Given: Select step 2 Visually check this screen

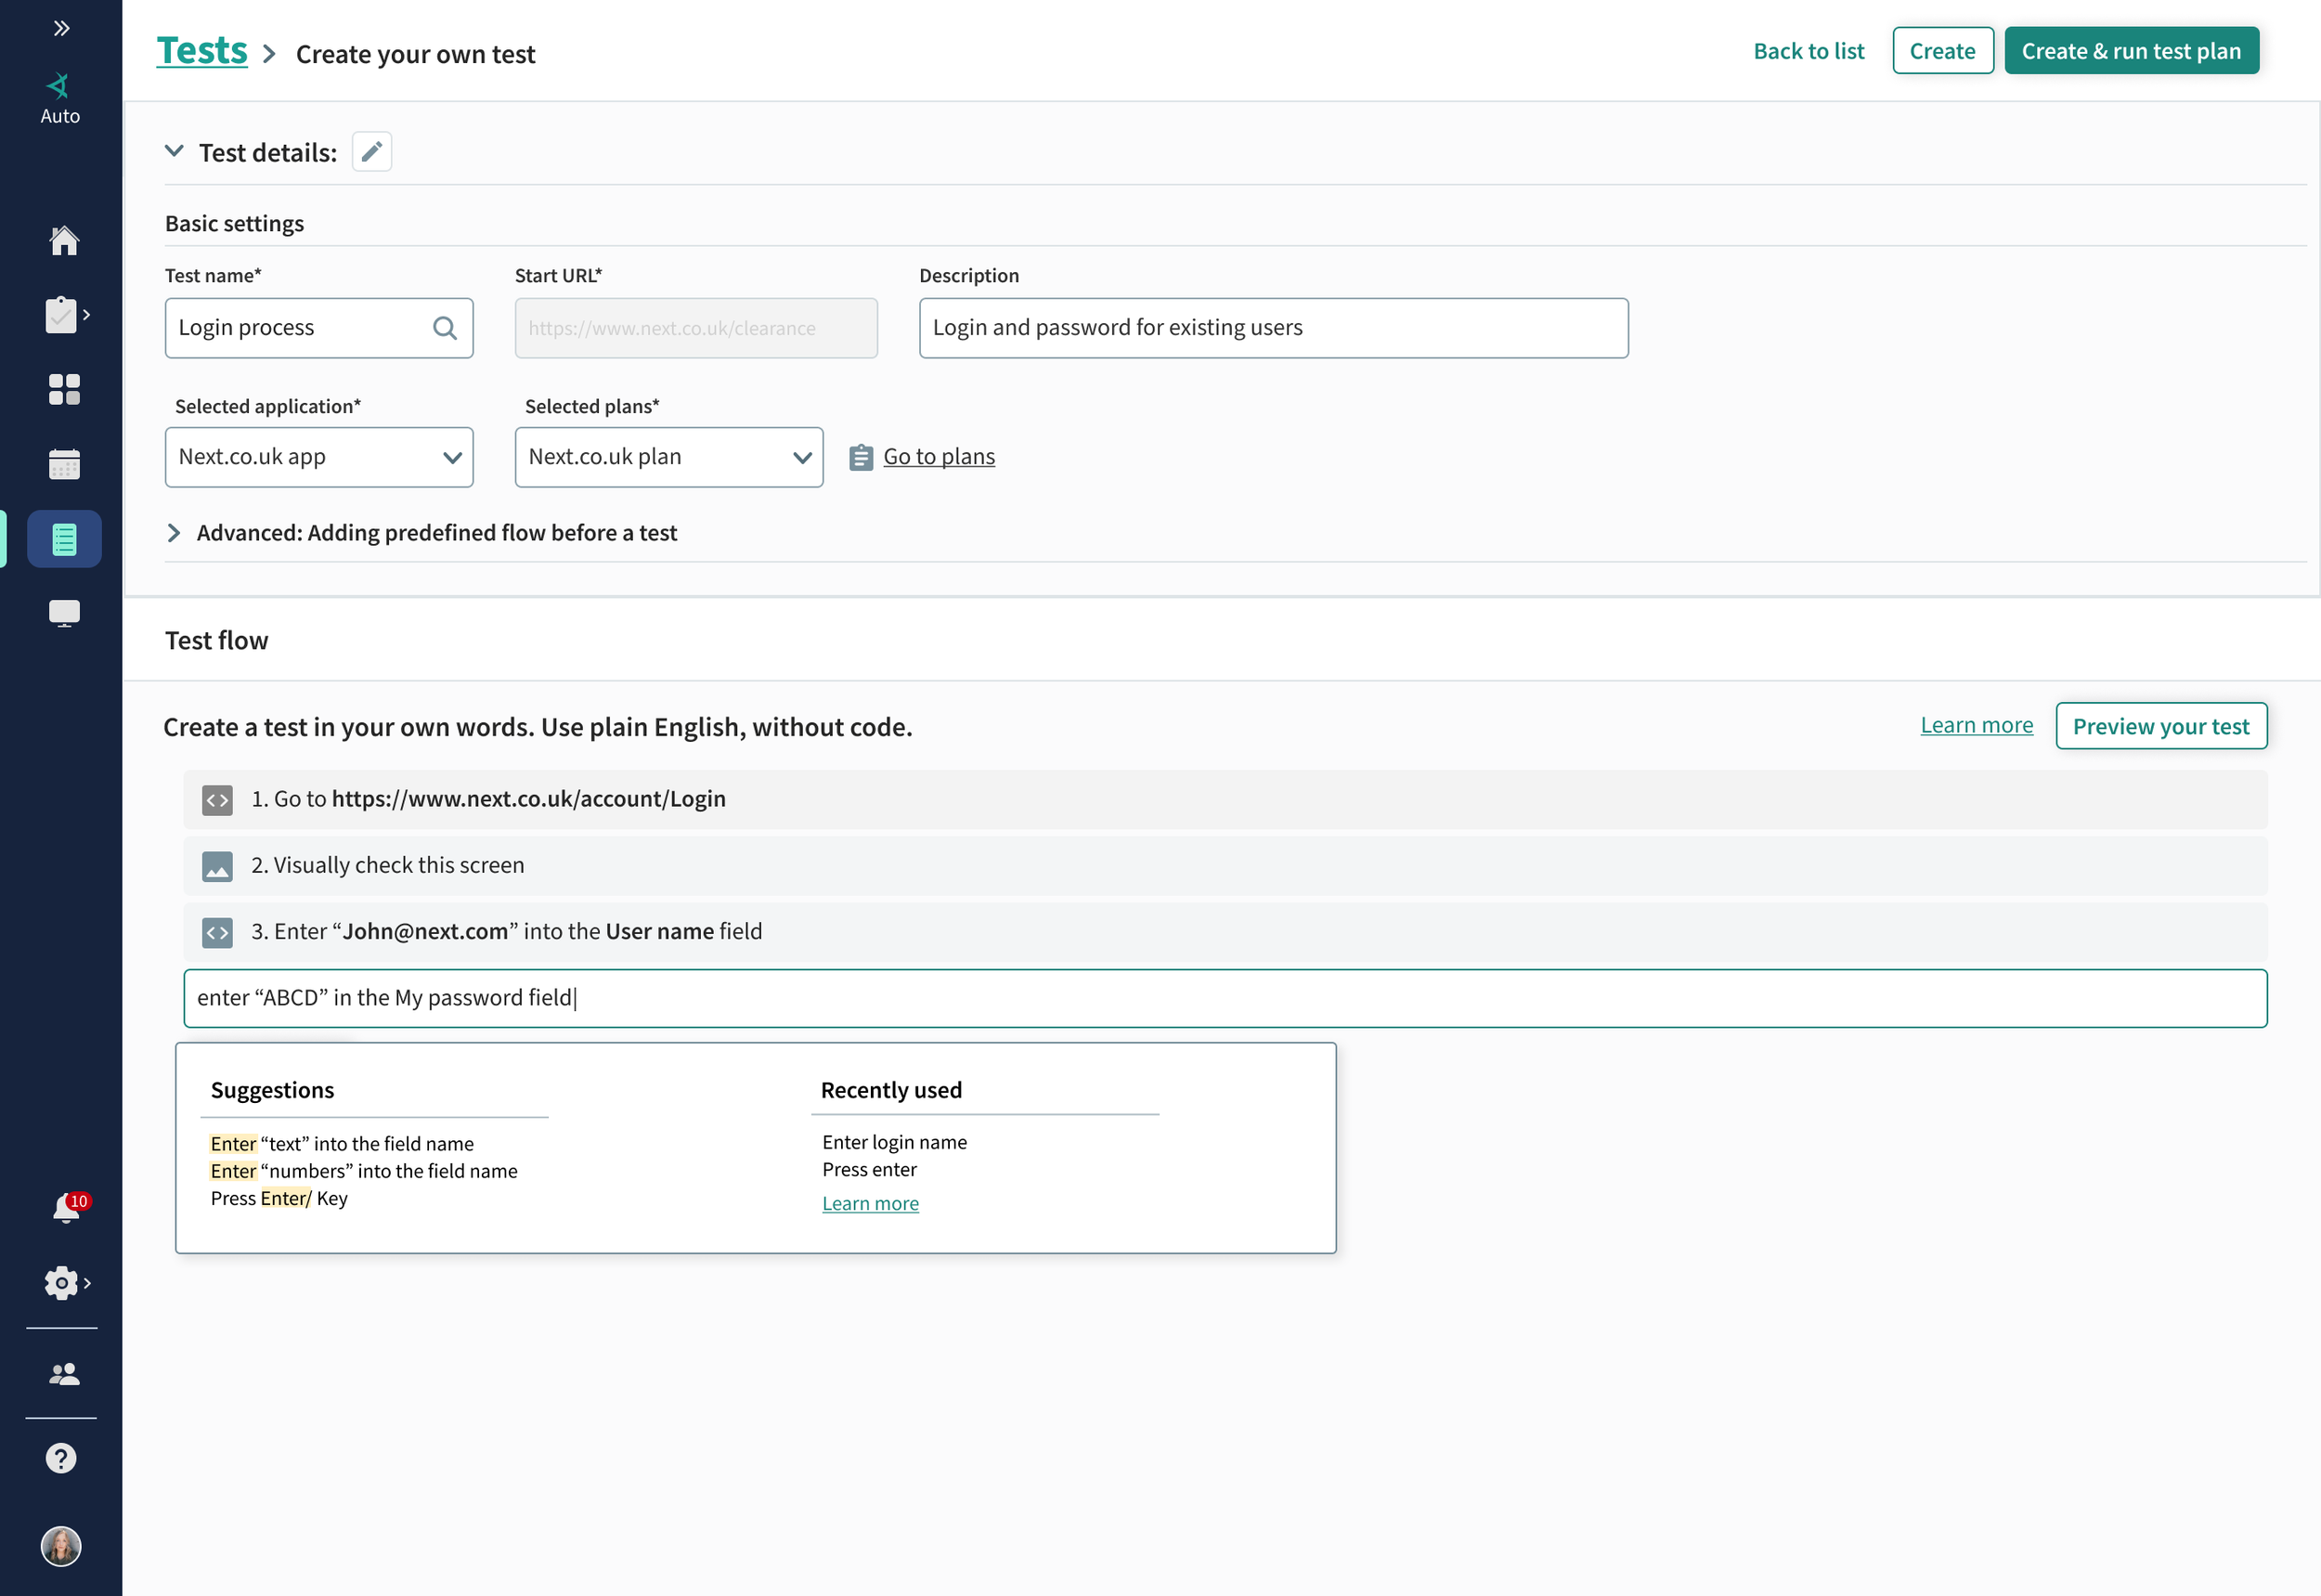Looking at the screenshot, I should [x=1225, y=865].
